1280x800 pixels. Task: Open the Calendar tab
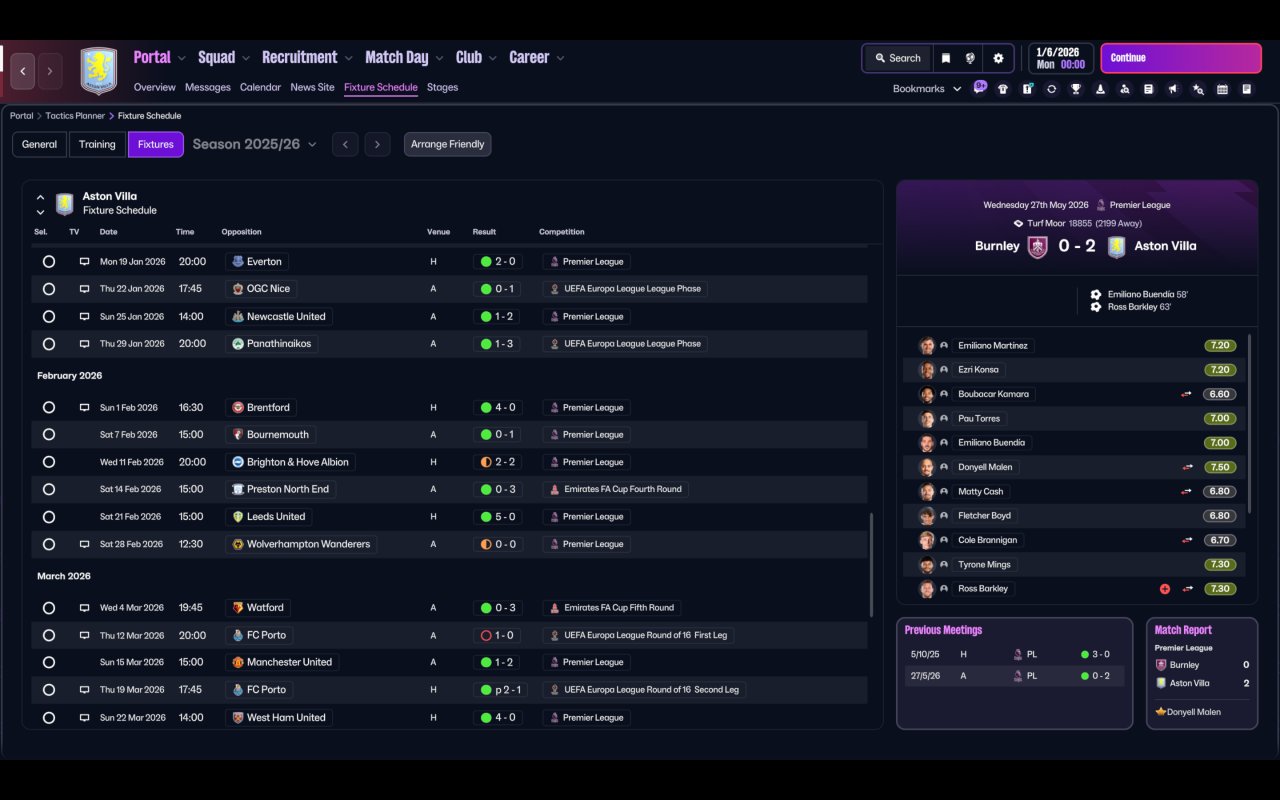pyautogui.click(x=260, y=87)
